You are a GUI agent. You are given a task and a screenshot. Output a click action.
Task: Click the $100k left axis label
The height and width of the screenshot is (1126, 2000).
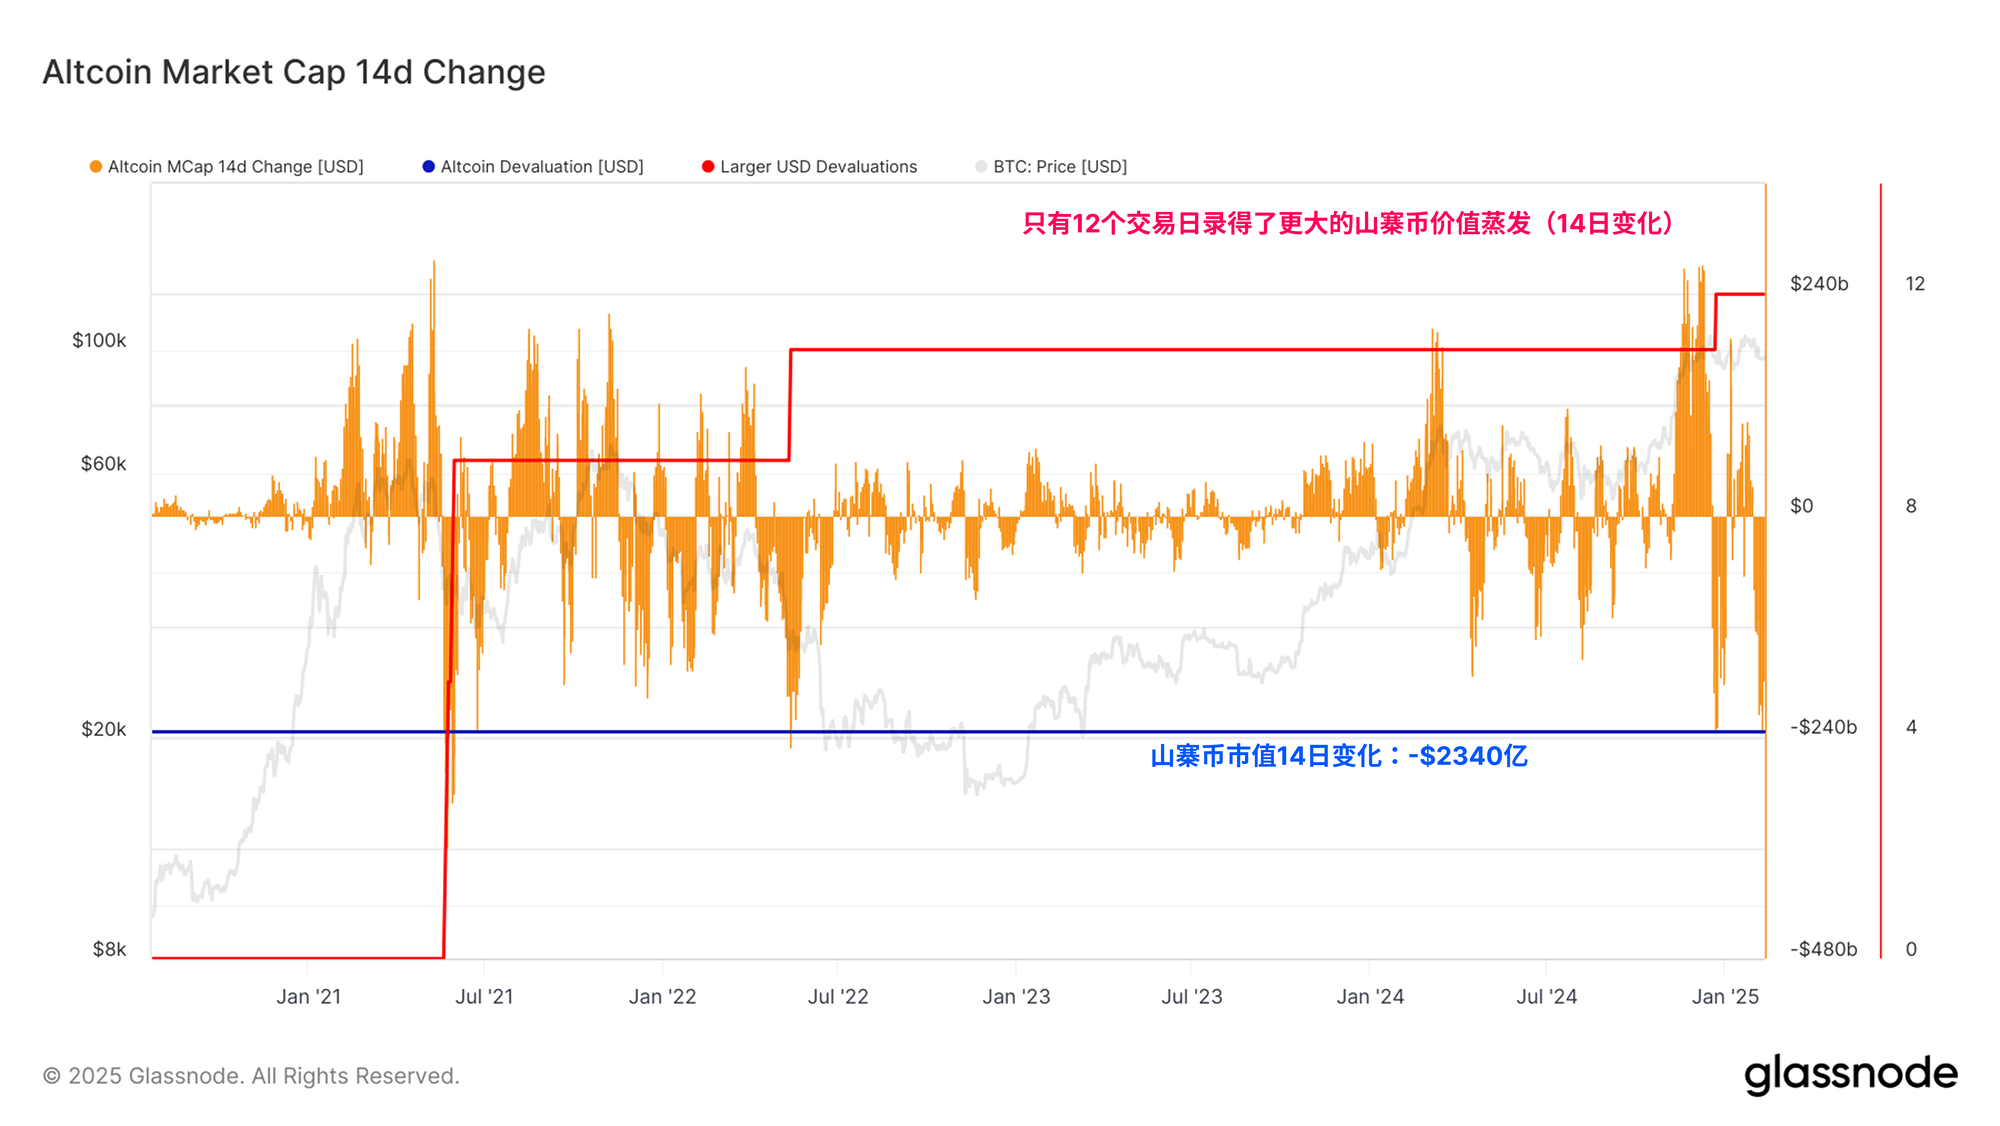point(99,341)
